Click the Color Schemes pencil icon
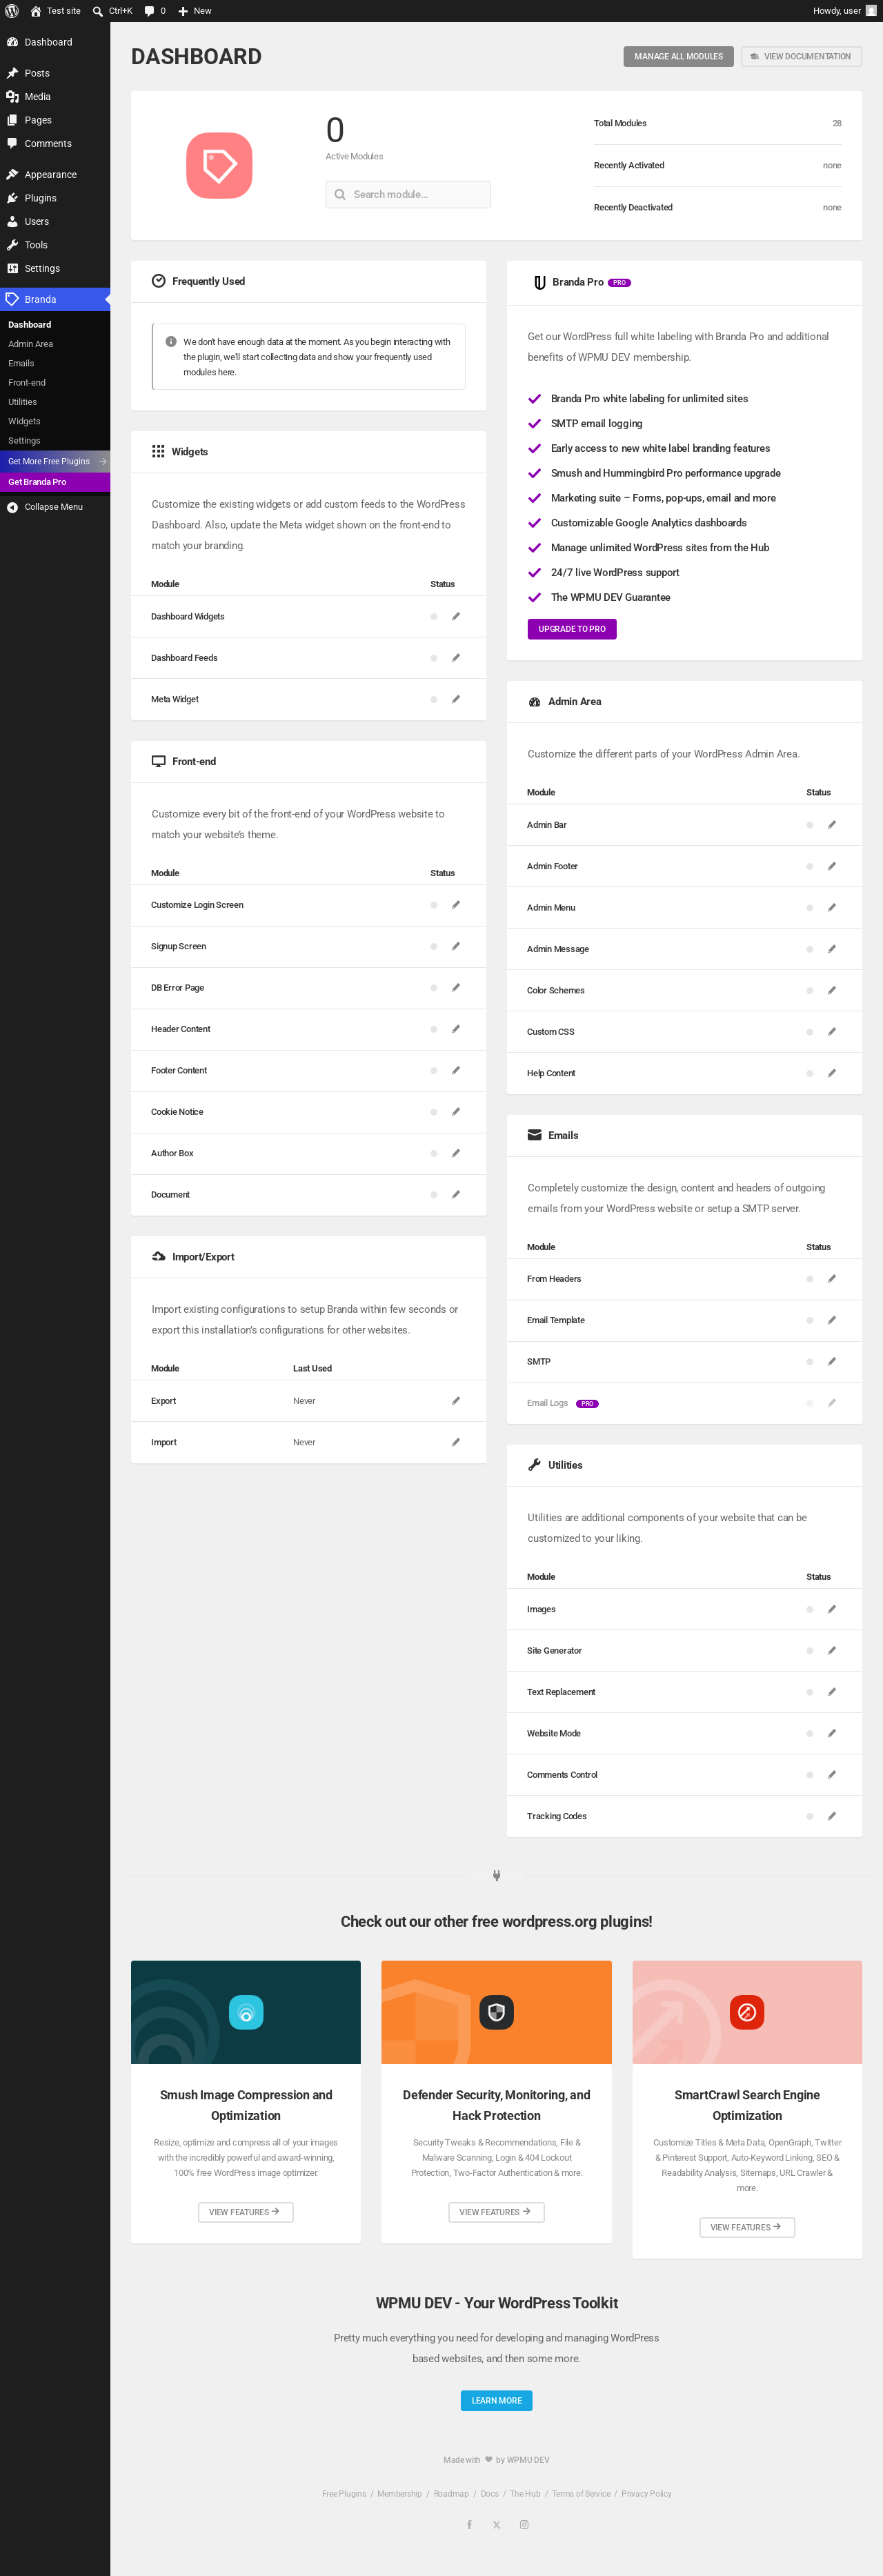 click(832, 990)
